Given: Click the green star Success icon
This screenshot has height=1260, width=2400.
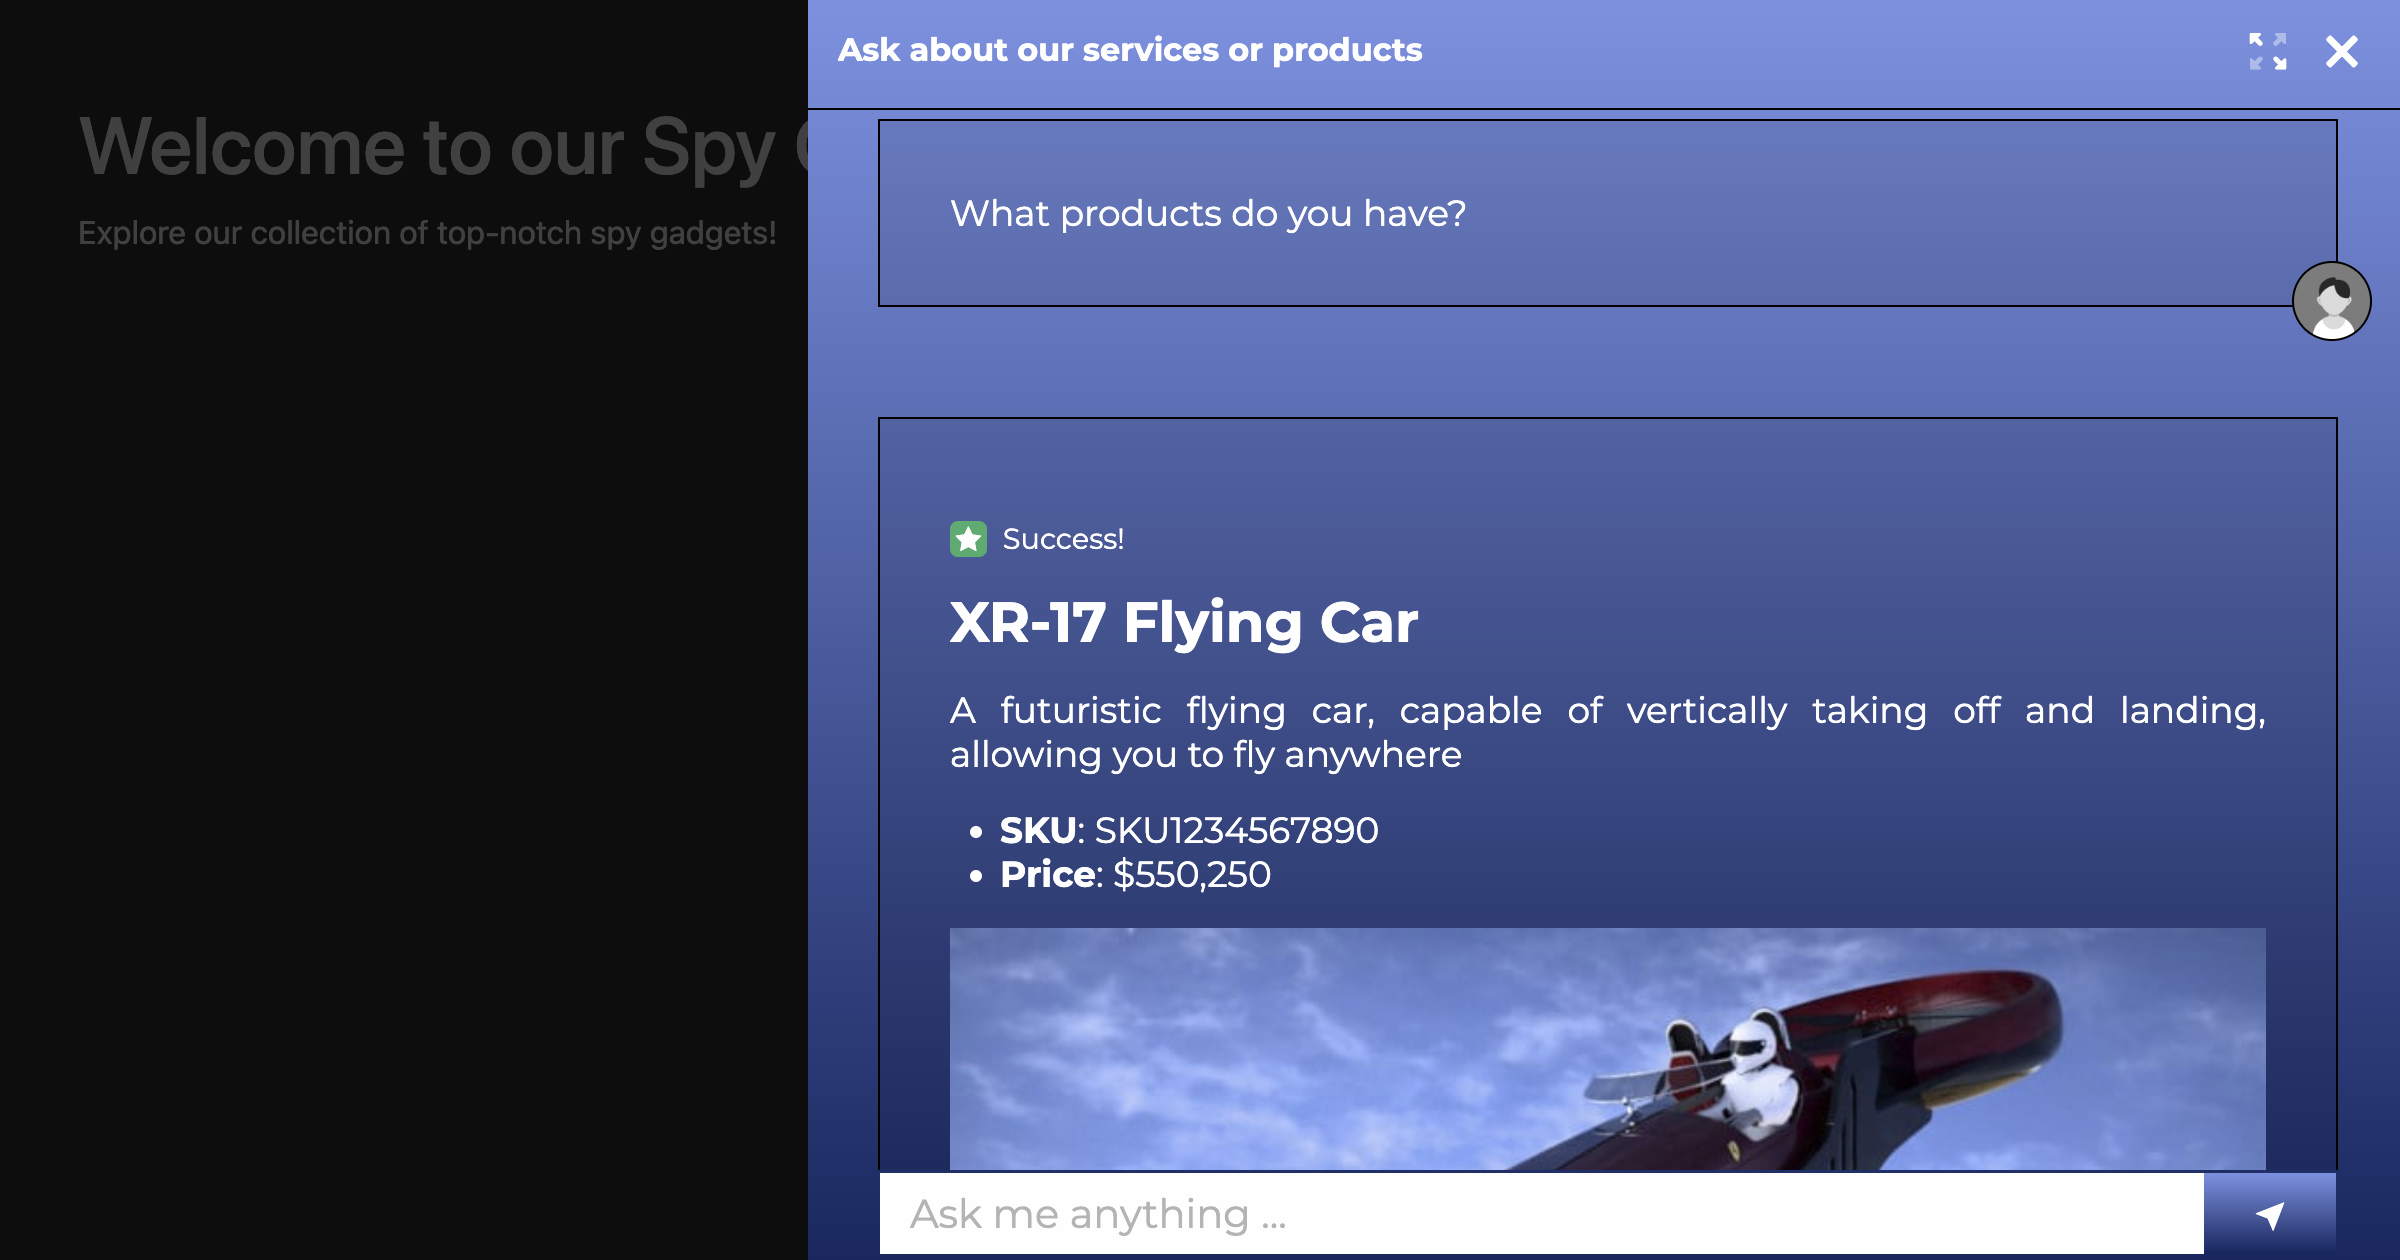Looking at the screenshot, I should tap(968, 539).
